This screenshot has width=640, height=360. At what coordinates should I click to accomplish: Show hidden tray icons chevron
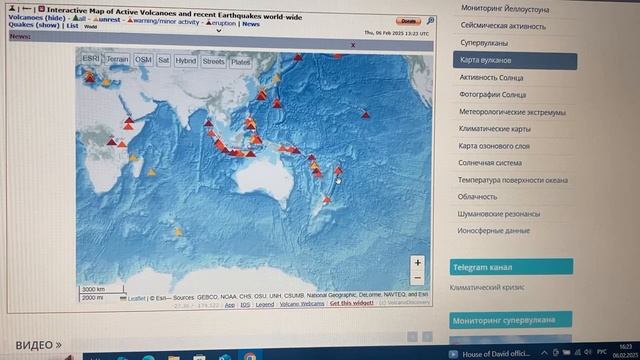[x=544, y=353]
